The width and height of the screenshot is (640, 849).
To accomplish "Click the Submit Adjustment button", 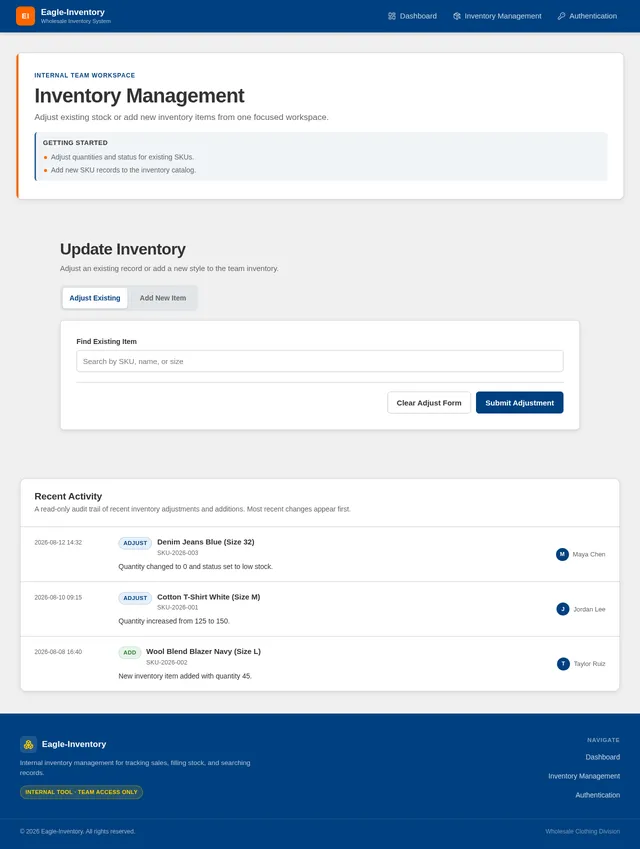I will (x=519, y=403).
